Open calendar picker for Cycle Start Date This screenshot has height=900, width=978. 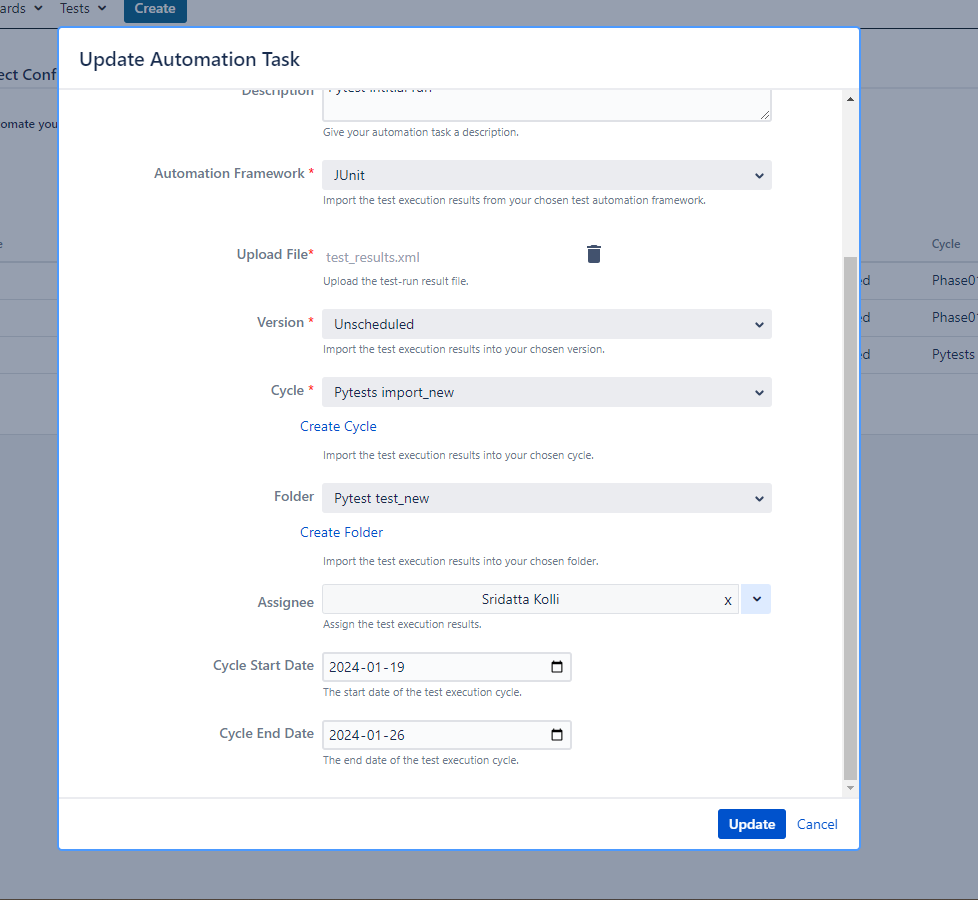pyautogui.click(x=557, y=667)
